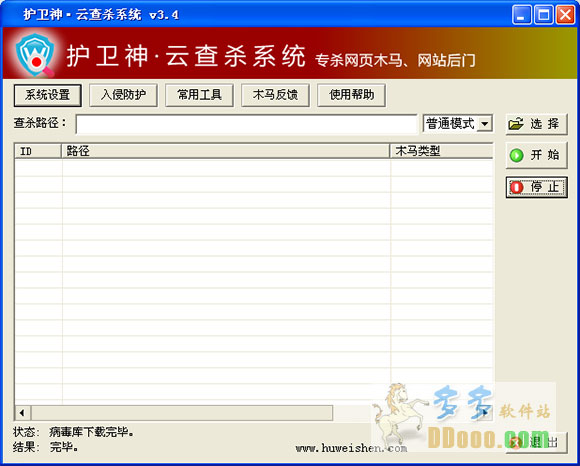This screenshot has width=580, height=466.
Task: Click the 查杀路径： label
Action: [40, 123]
